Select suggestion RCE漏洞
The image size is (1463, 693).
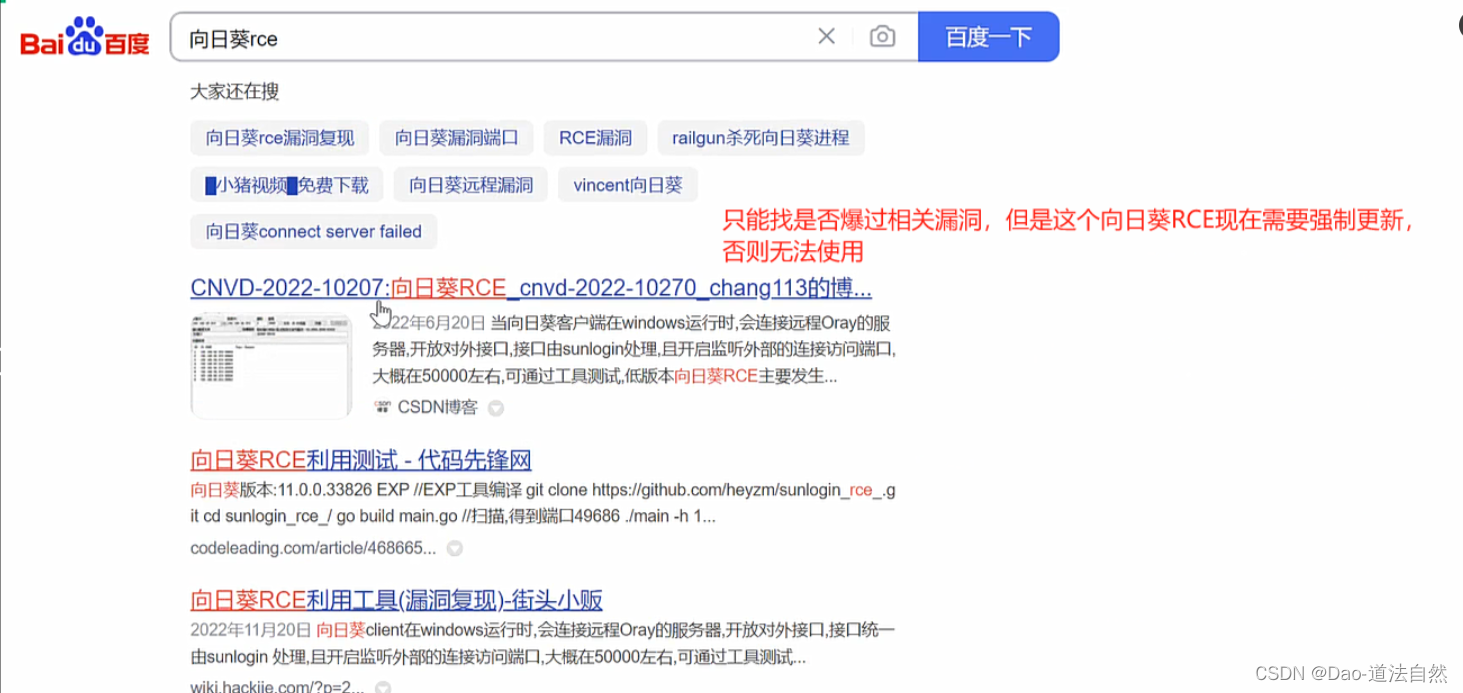595,138
